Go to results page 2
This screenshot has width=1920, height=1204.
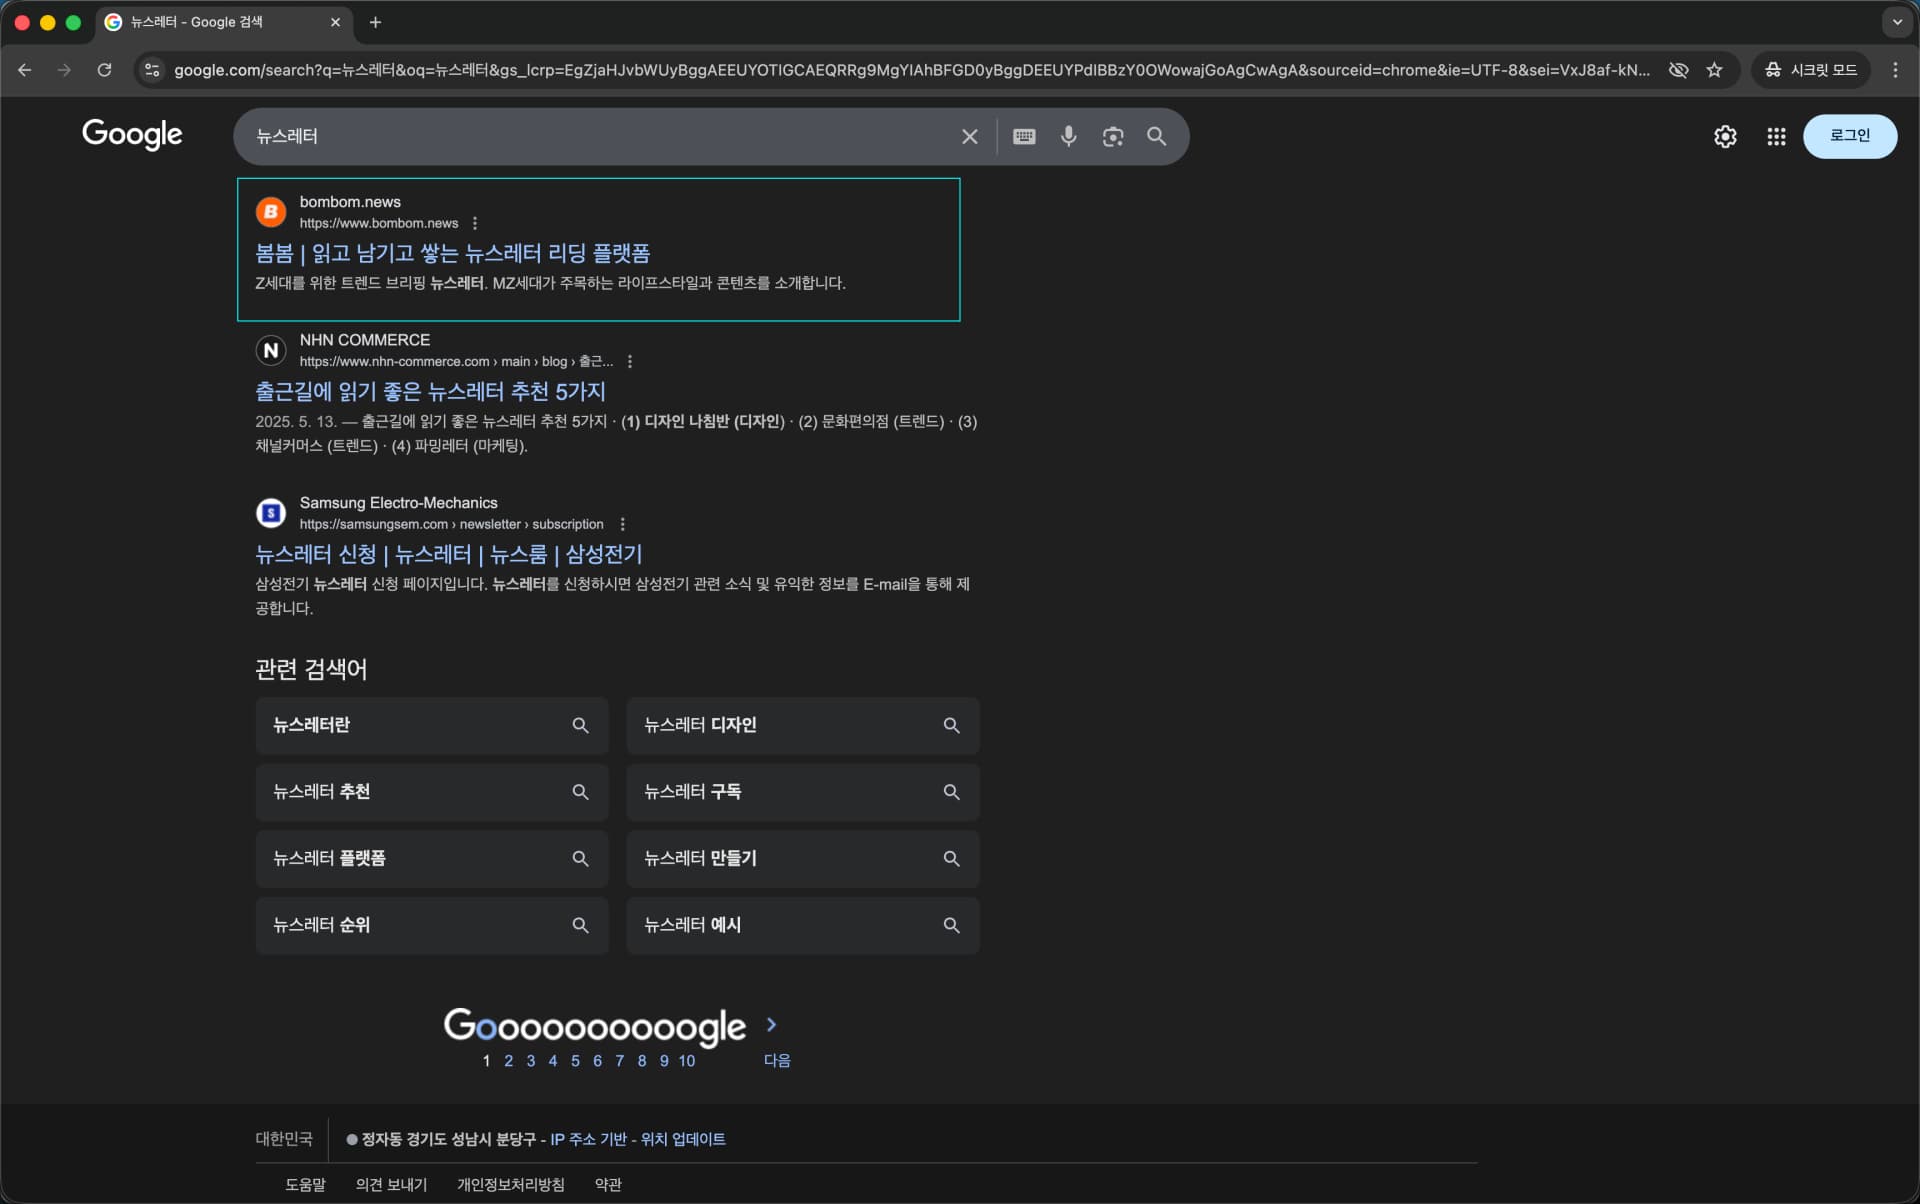click(x=508, y=1061)
